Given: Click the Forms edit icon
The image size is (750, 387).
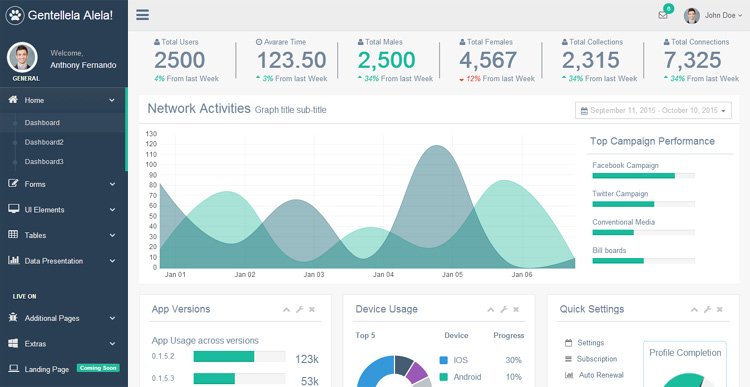Looking at the screenshot, I should tap(13, 183).
